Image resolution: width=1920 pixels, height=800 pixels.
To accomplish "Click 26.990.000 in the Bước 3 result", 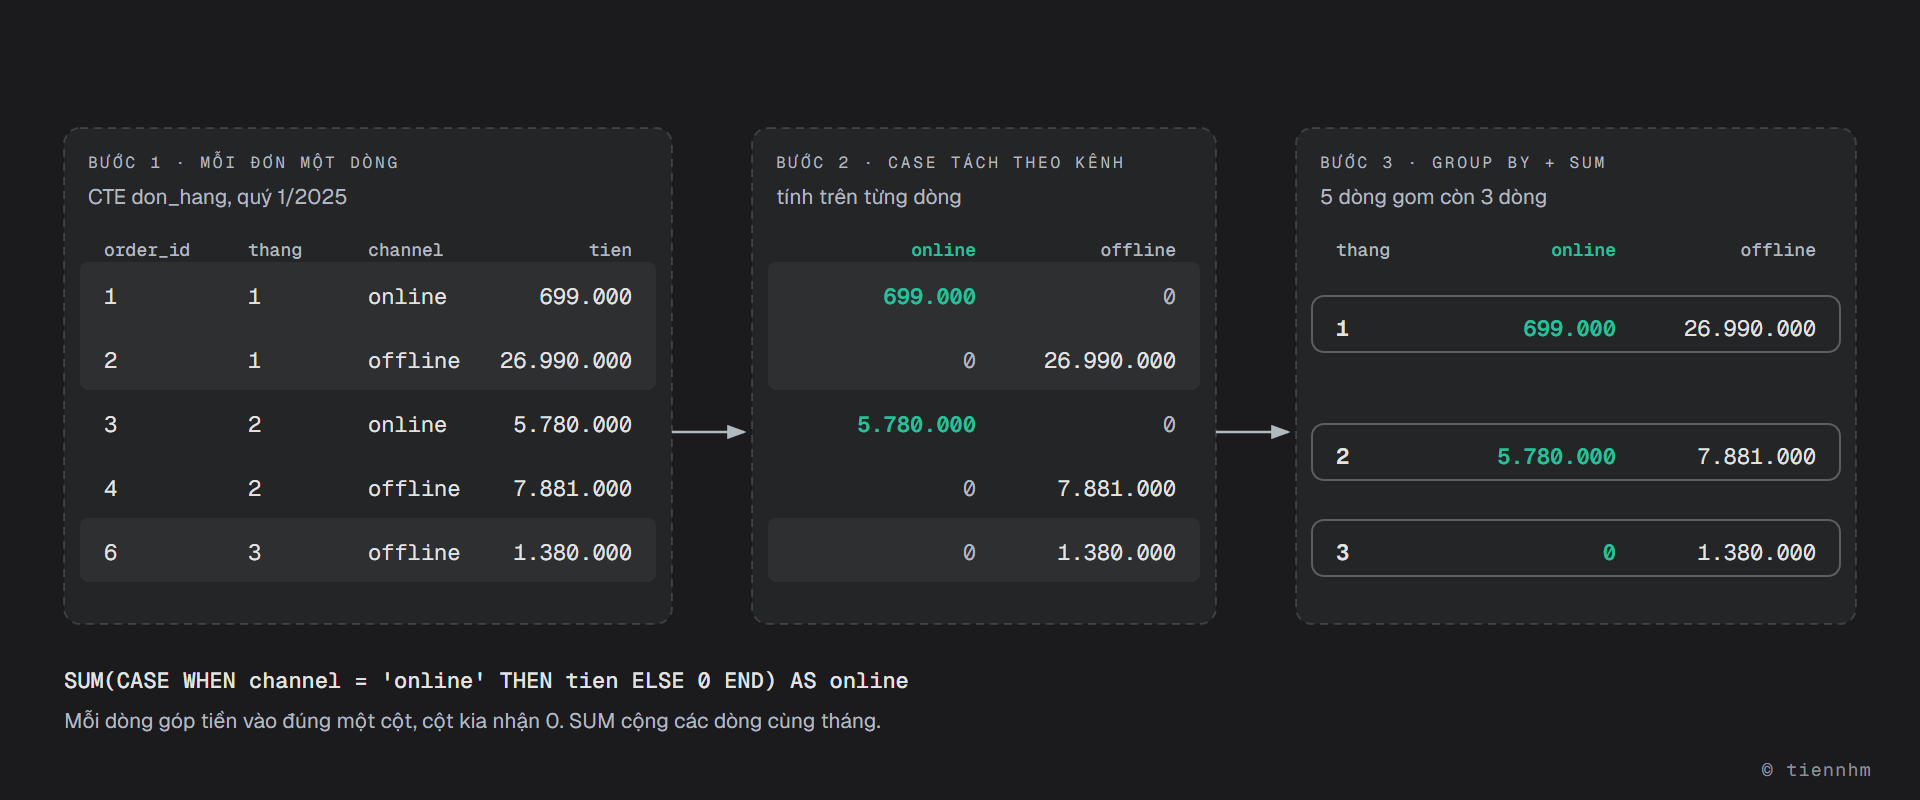I will click(x=1750, y=328).
